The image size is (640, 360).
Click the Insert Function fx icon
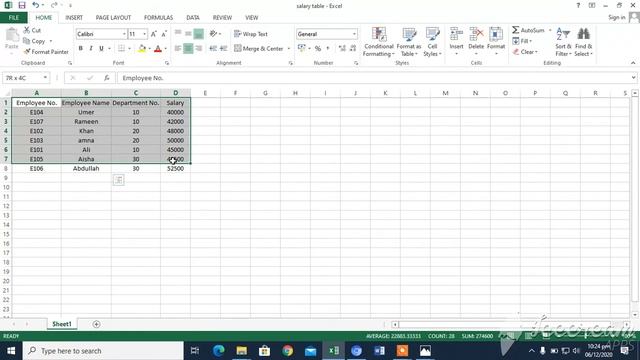107,78
